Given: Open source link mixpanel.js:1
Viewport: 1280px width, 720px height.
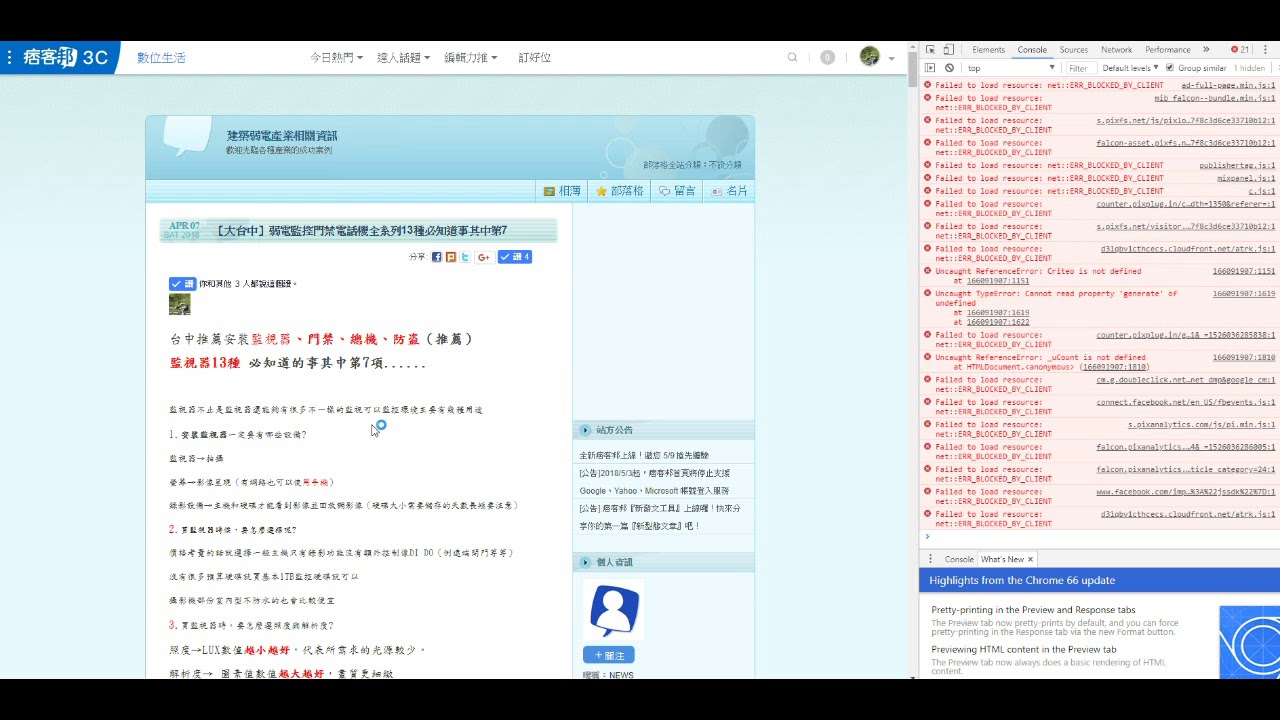Looking at the screenshot, I should (1246, 178).
